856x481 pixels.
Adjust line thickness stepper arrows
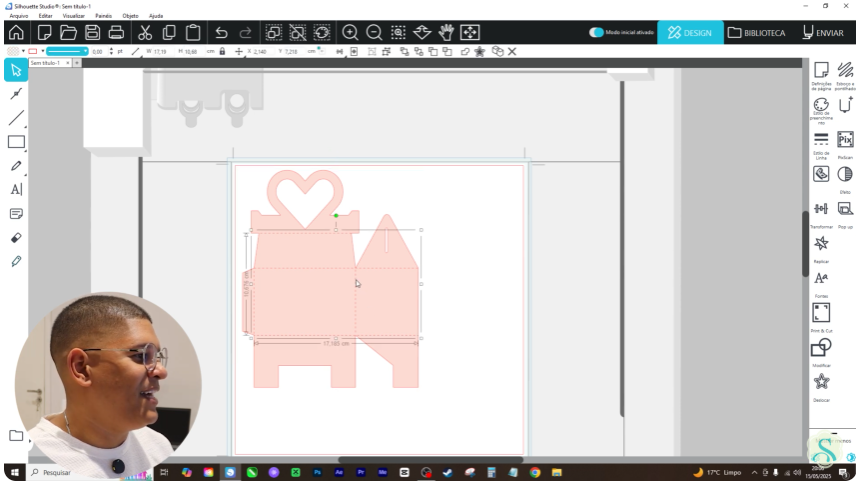pos(111,51)
